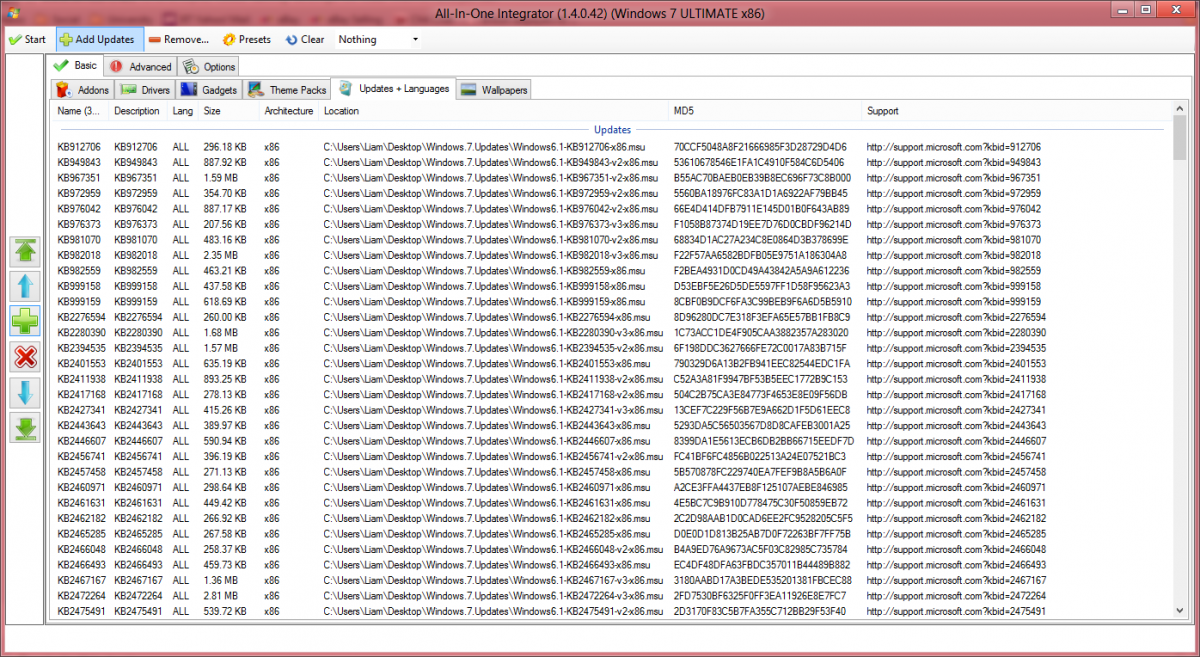Select the row with size 296.18 KB
The width and height of the screenshot is (1200, 657).
click(x=612, y=147)
